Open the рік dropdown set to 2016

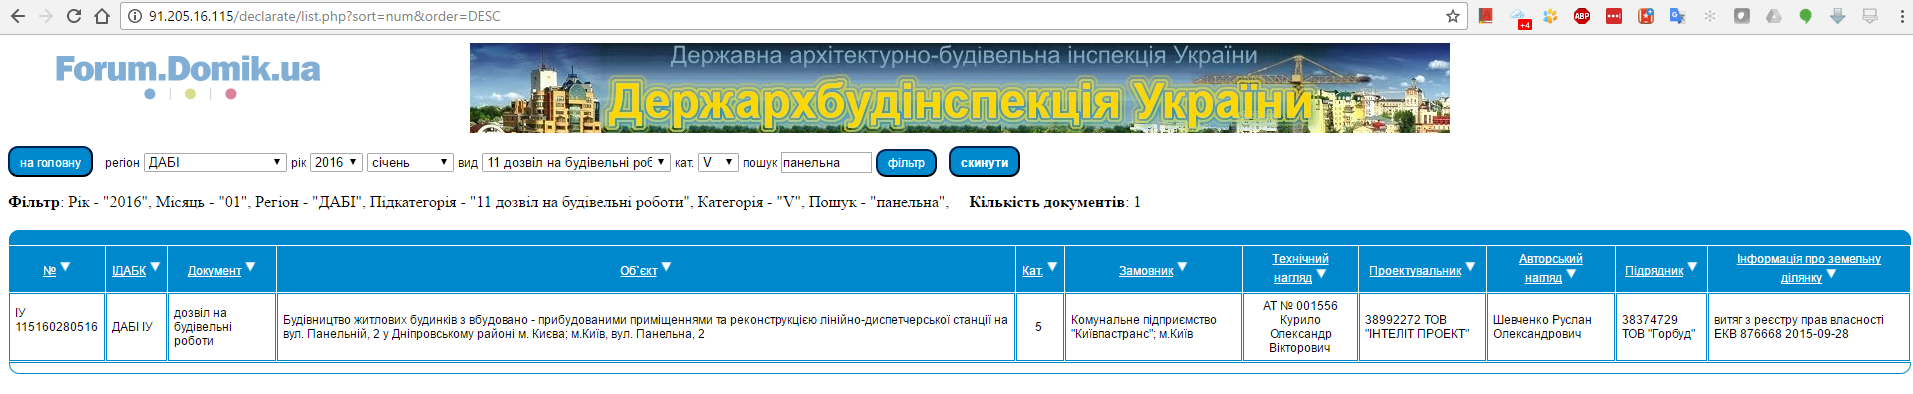click(x=336, y=162)
